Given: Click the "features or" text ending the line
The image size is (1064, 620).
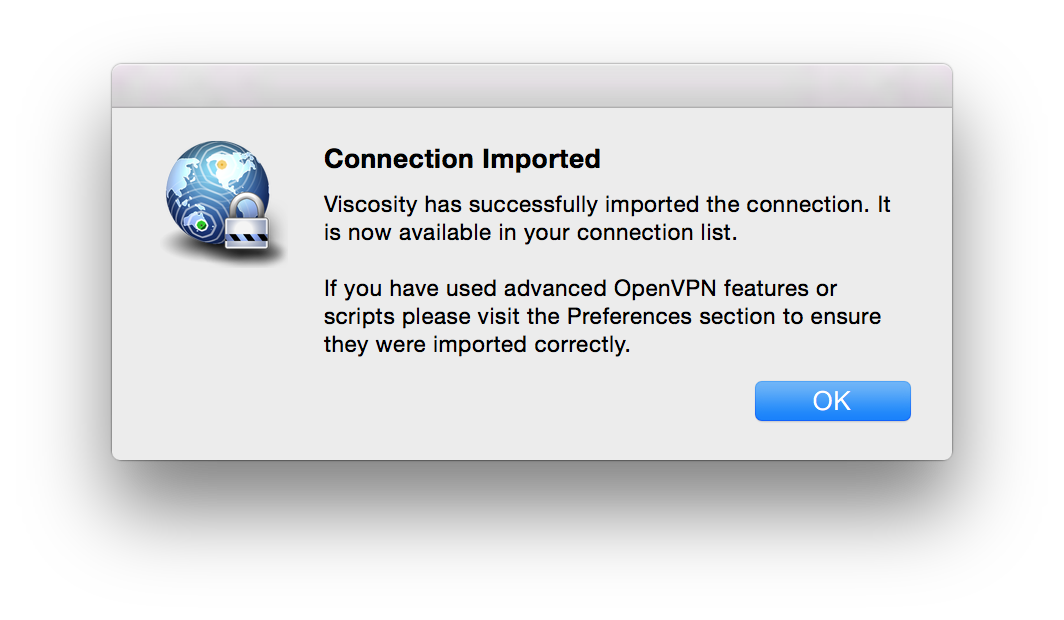Looking at the screenshot, I should click(x=780, y=288).
